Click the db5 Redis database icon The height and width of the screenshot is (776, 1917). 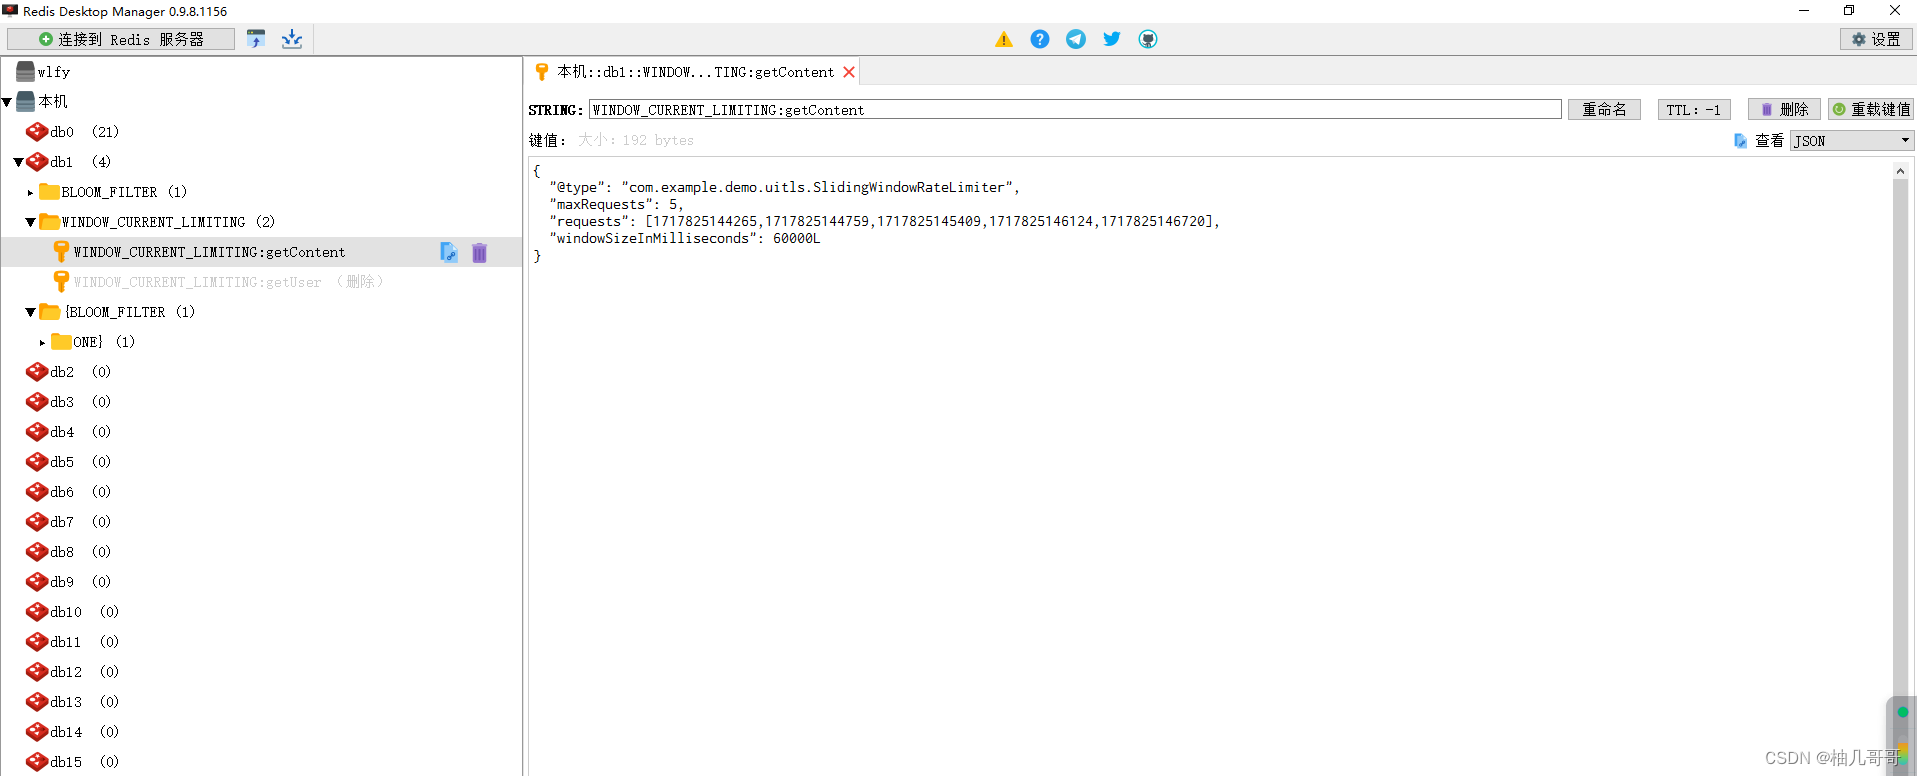(37, 462)
